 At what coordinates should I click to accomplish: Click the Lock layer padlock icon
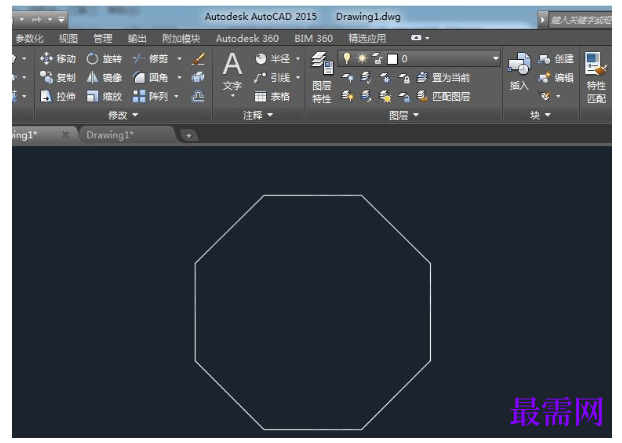tap(404, 77)
